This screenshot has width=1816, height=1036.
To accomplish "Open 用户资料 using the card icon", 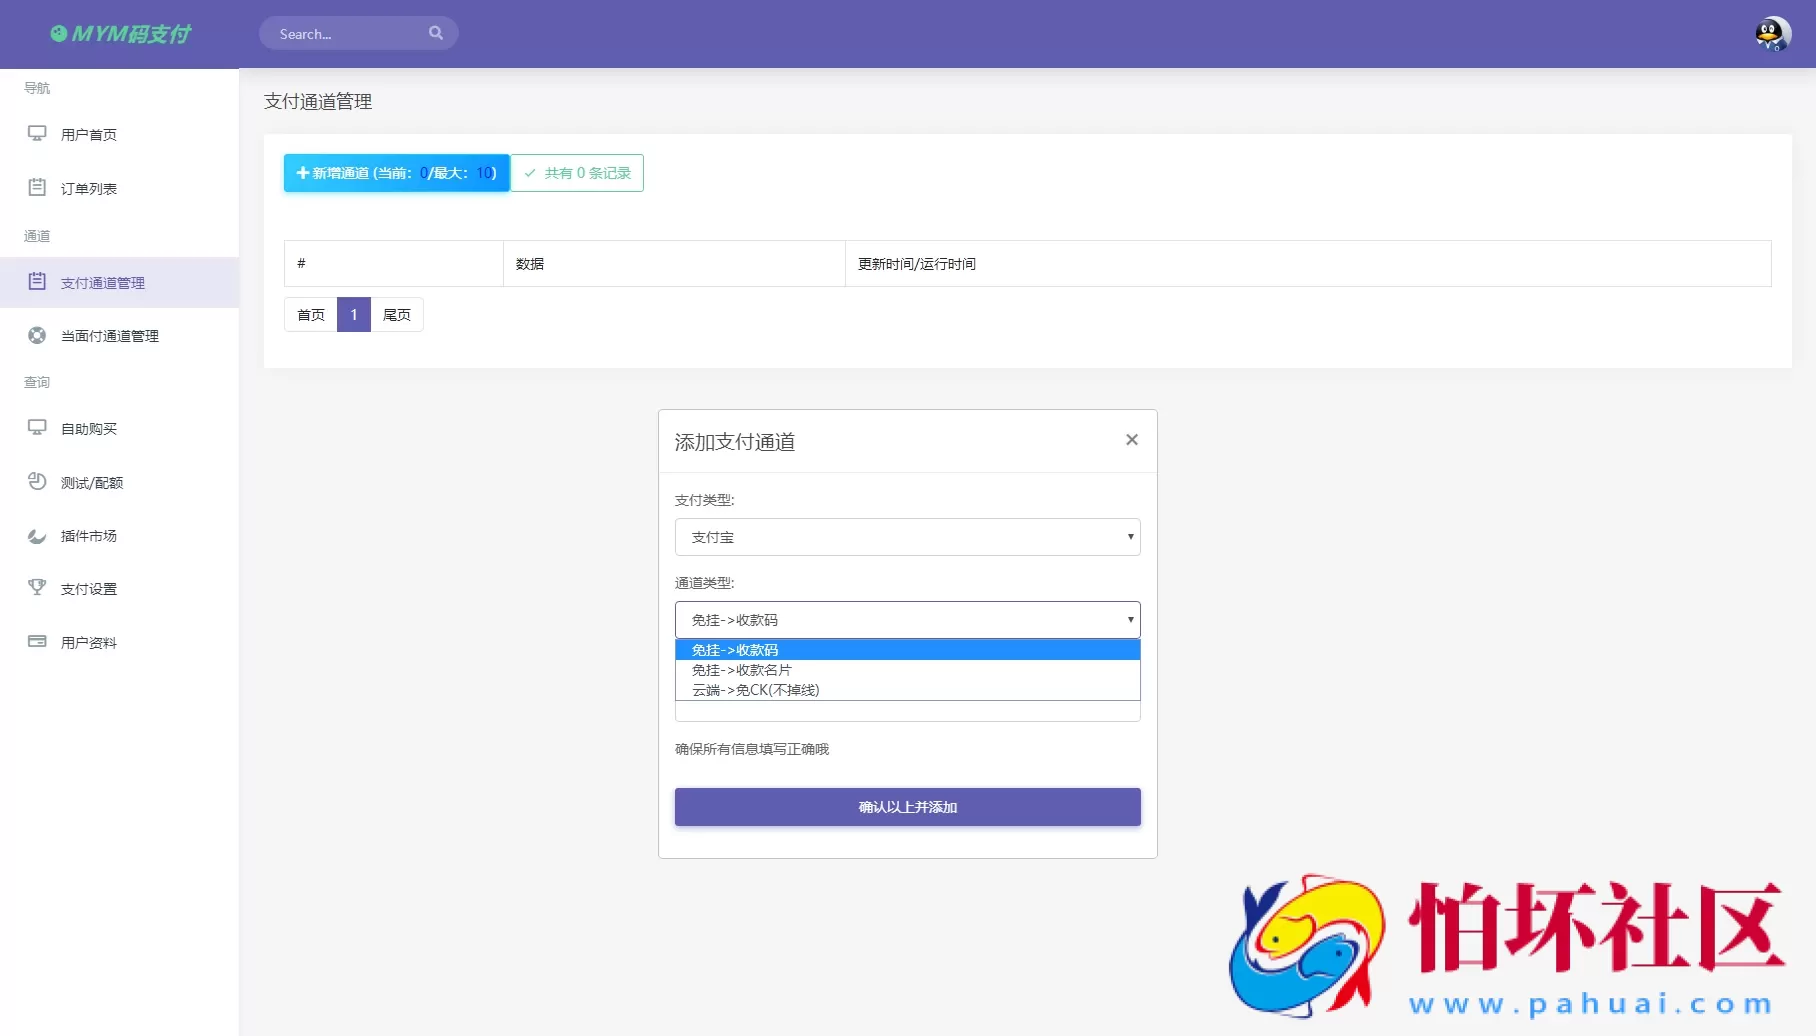I will coord(37,641).
